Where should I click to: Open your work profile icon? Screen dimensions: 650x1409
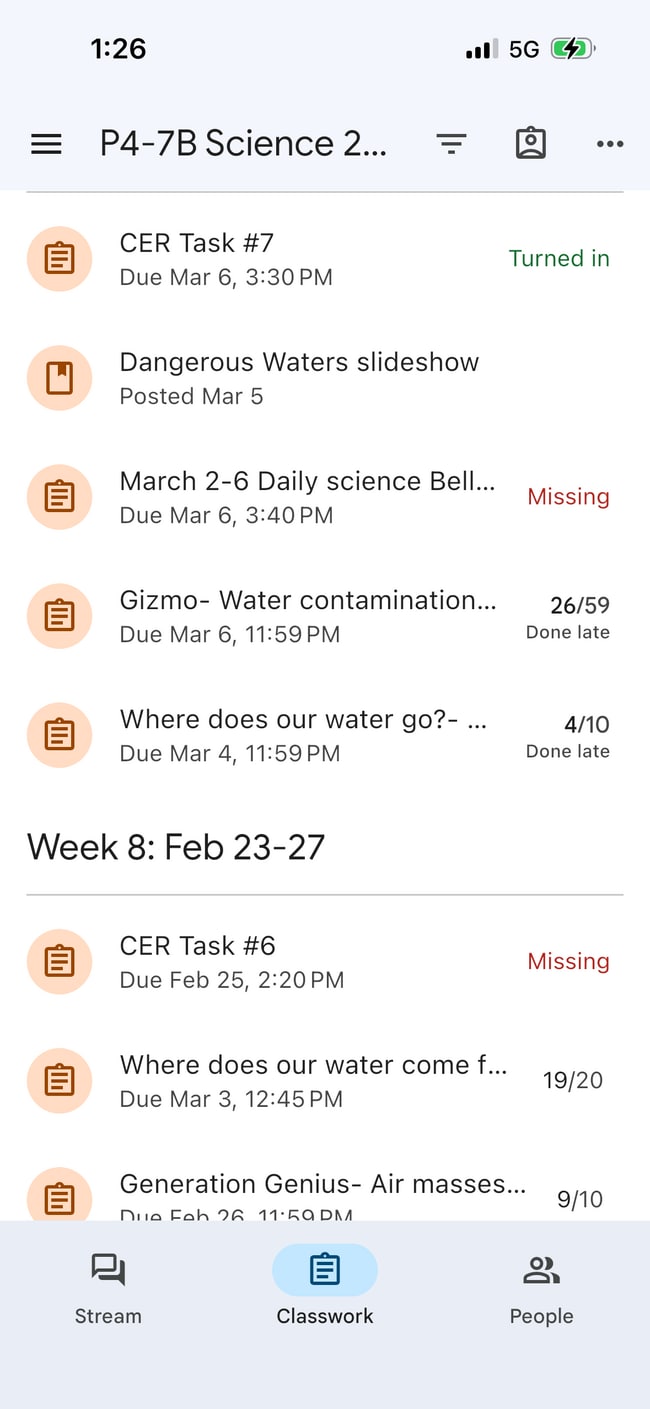(531, 144)
